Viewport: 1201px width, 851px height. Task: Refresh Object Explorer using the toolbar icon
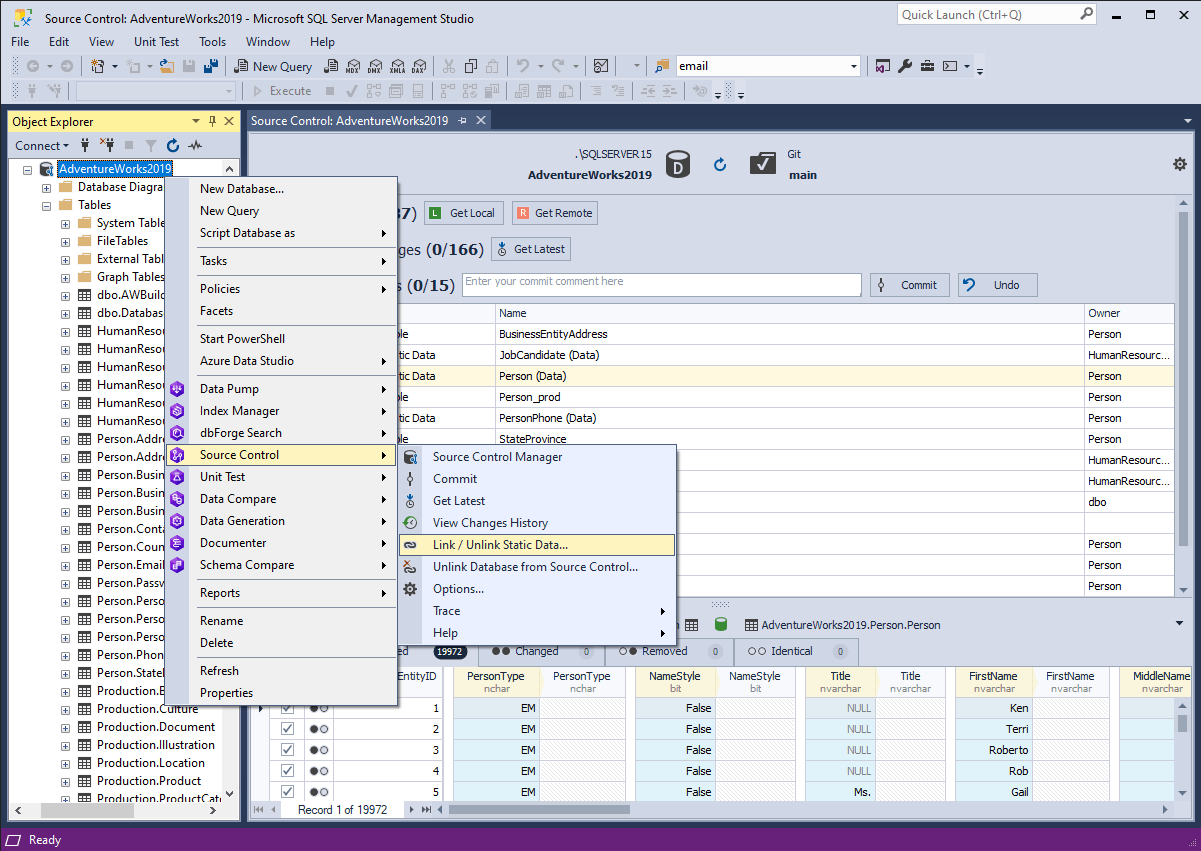click(x=173, y=146)
